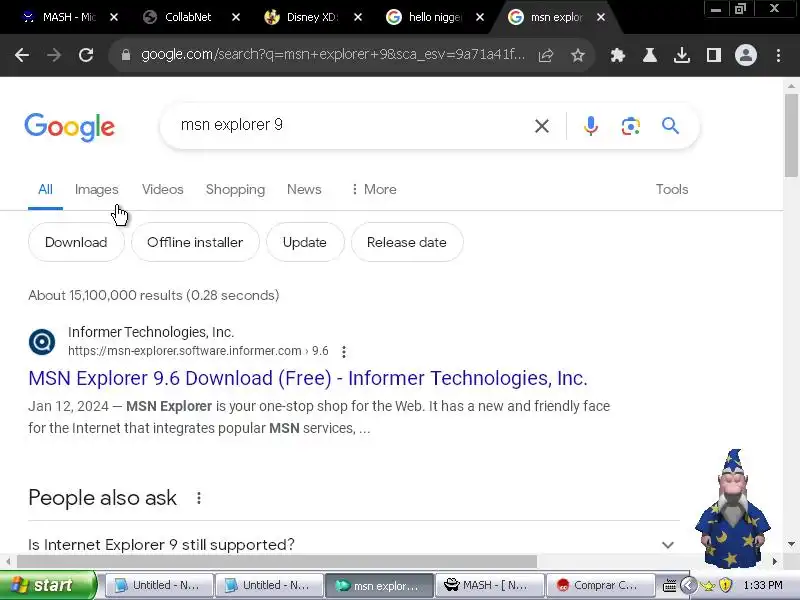Open the News search tab
This screenshot has height=600, width=800.
pyautogui.click(x=304, y=189)
